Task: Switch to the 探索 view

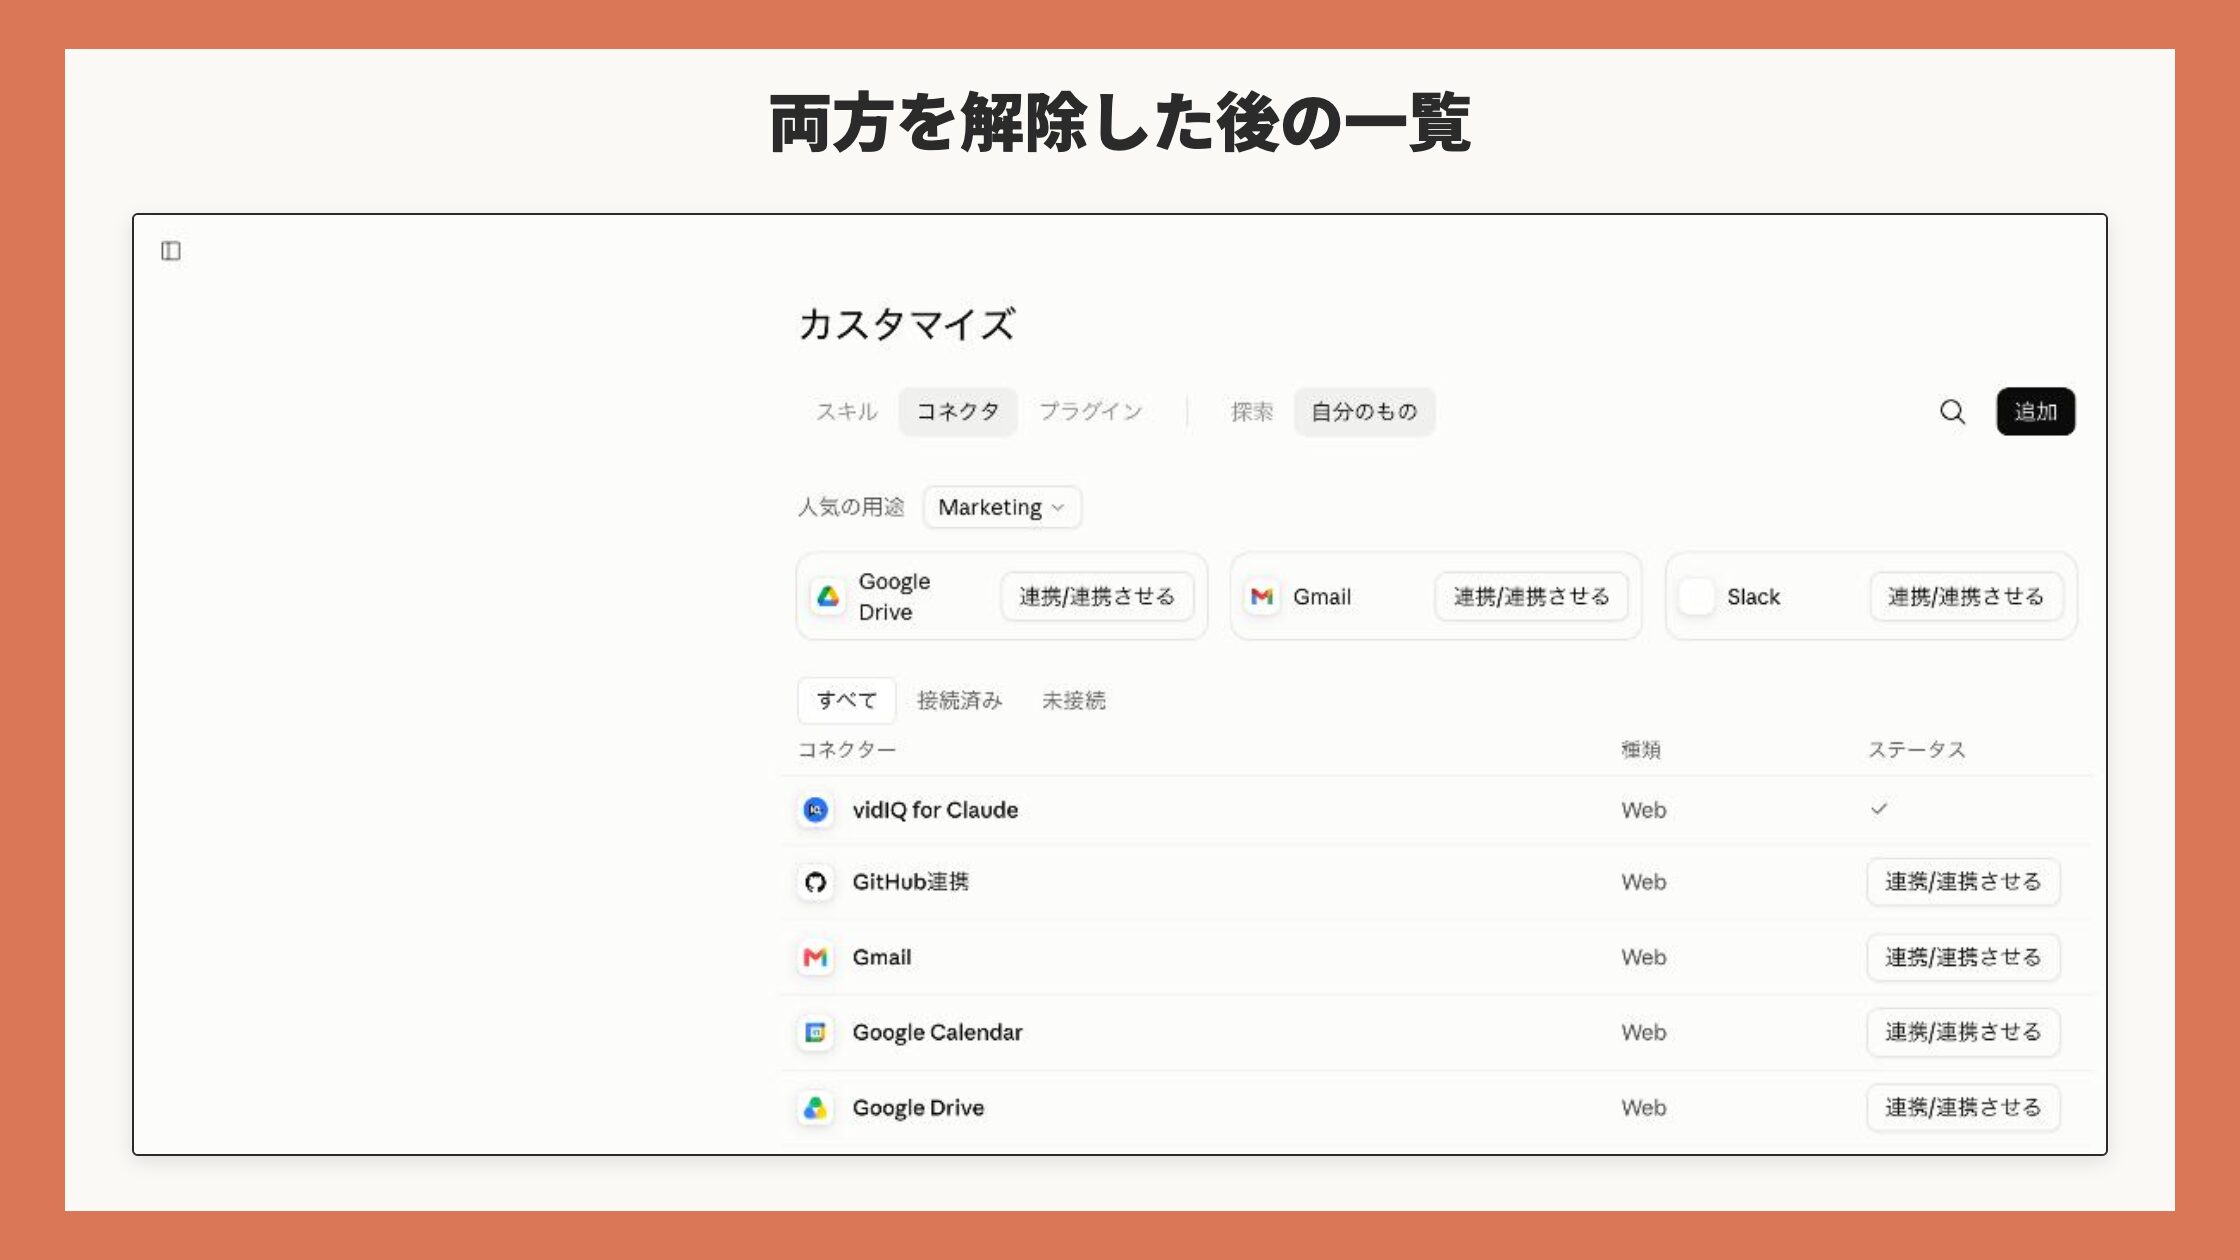Action: (1252, 412)
